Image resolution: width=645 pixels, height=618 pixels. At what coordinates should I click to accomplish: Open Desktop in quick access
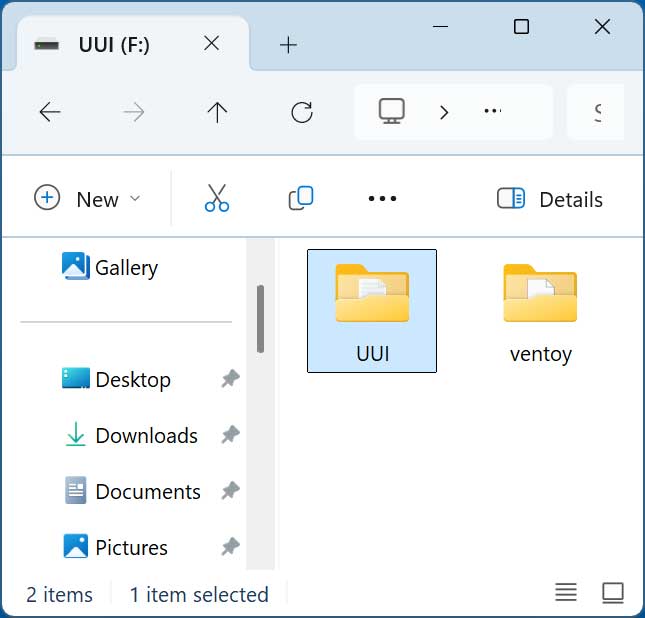(x=116, y=379)
